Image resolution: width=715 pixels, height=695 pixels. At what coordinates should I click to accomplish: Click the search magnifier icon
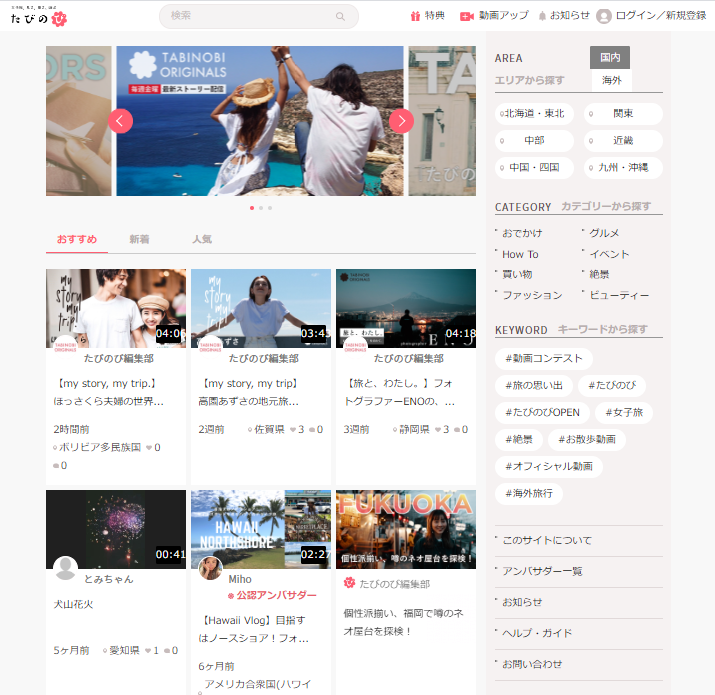[341, 16]
